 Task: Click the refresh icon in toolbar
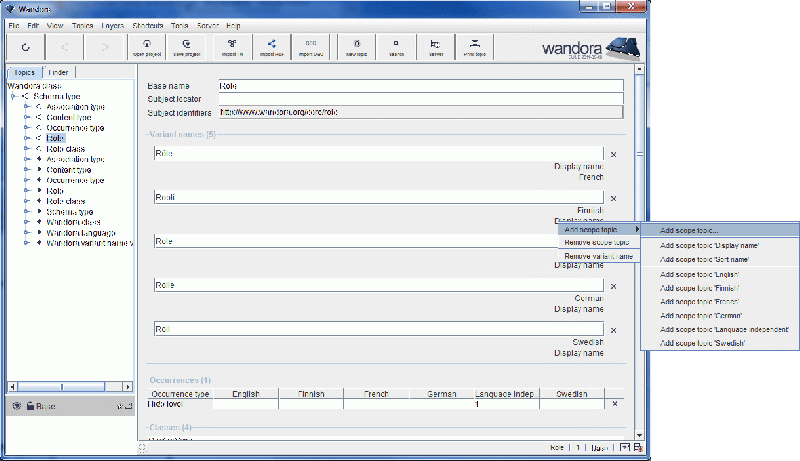[x=25, y=46]
